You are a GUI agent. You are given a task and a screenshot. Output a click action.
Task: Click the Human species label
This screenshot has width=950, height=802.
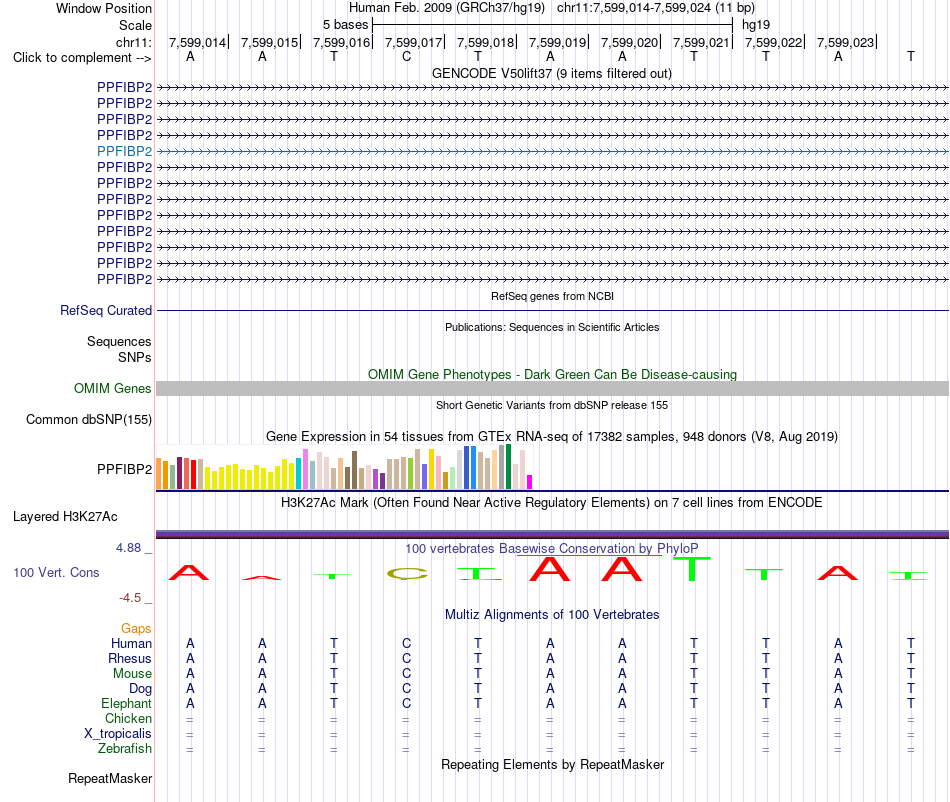coord(131,643)
